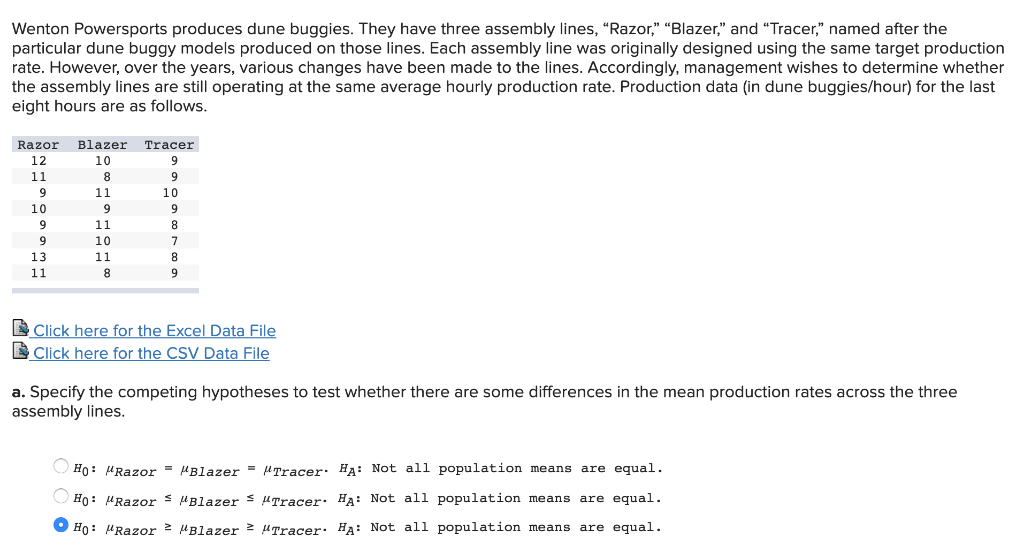Open the CSV Data File link
The width and height of the screenshot is (1024, 559).
coord(151,353)
